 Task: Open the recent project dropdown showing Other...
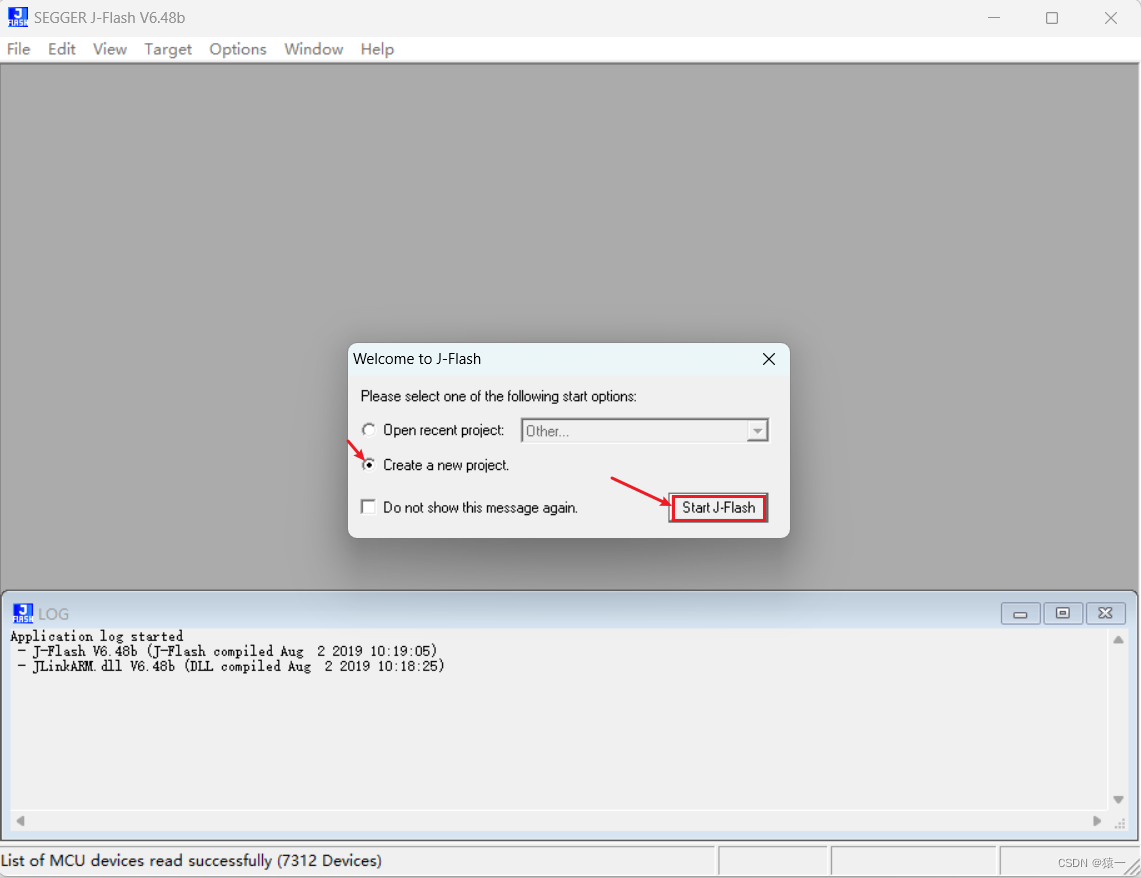click(759, 429)
